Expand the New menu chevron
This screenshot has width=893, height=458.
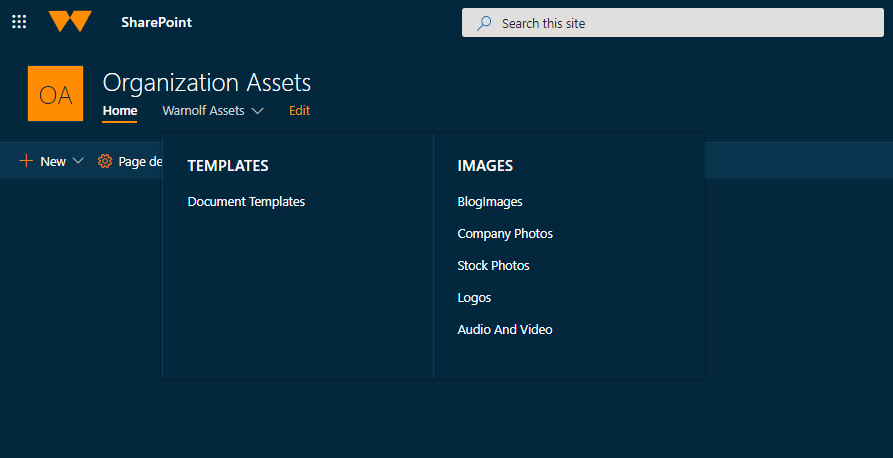coord(79,161)
